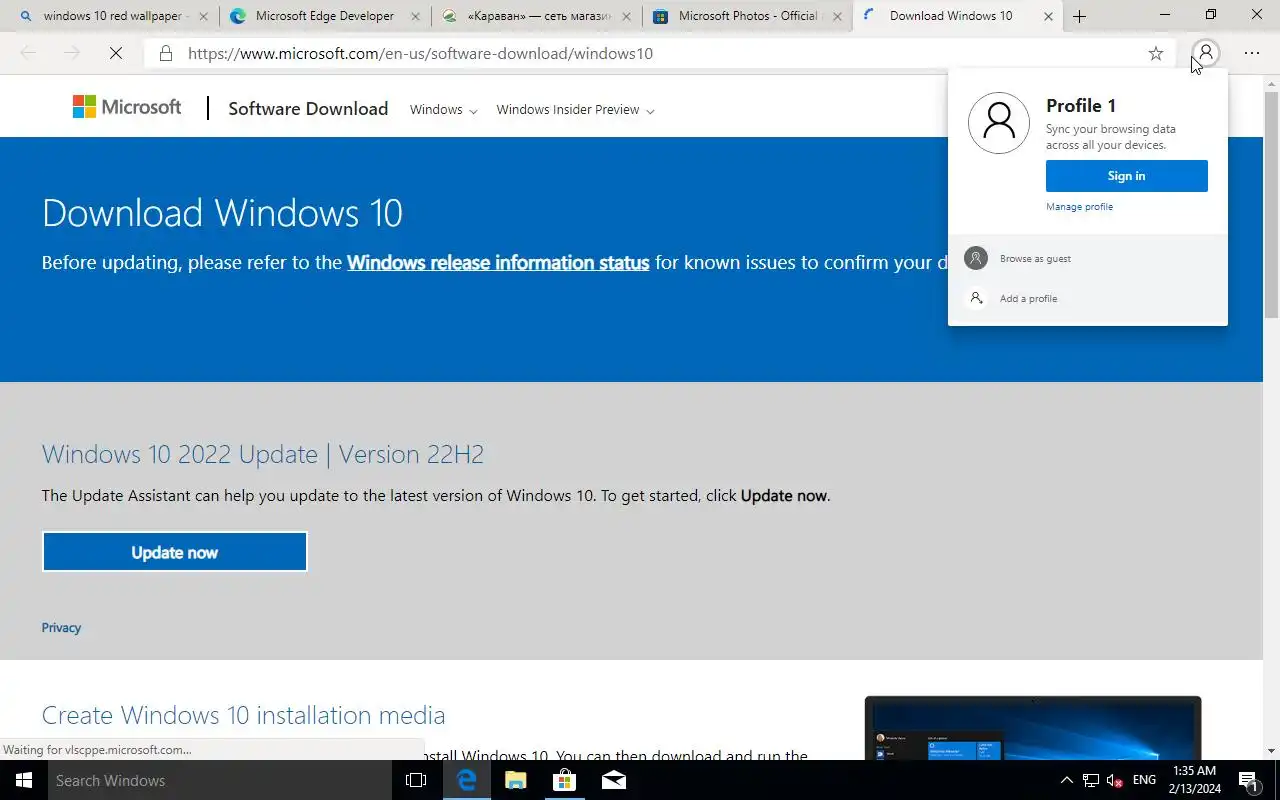Click Sign in button in profile popup
The width and height of the screenshot is (1280, 800).
click(1127, 176)
